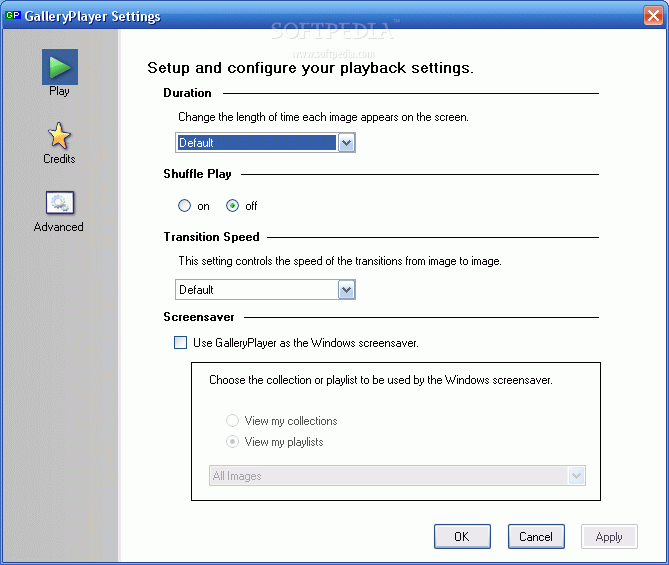Turn Shuffle Play off
The width and height of the screenshot is (669, 565).
232,206
